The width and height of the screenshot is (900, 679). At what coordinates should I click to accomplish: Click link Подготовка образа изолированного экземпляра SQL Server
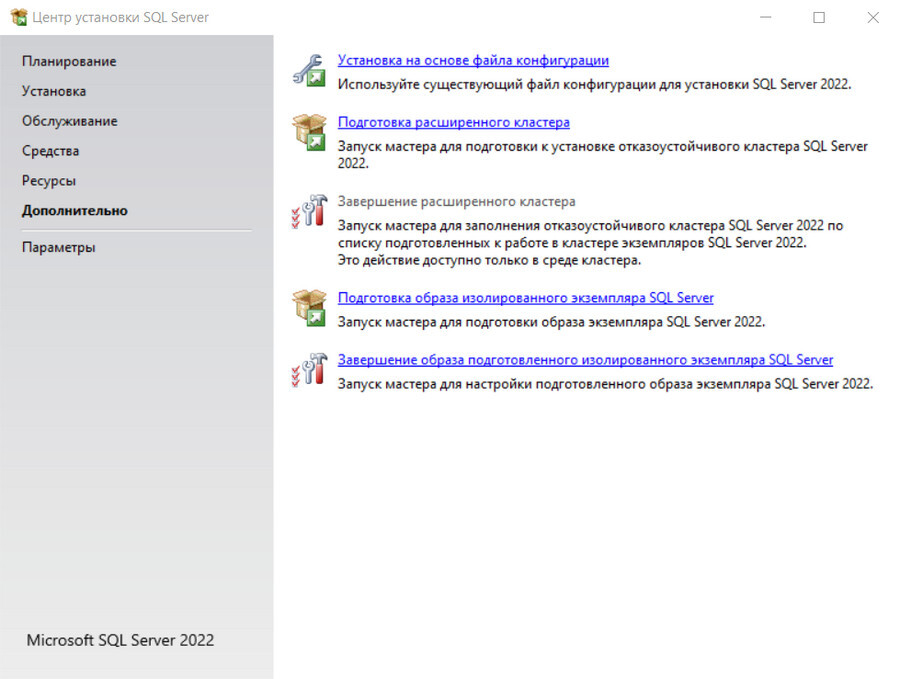pos(525,298)
